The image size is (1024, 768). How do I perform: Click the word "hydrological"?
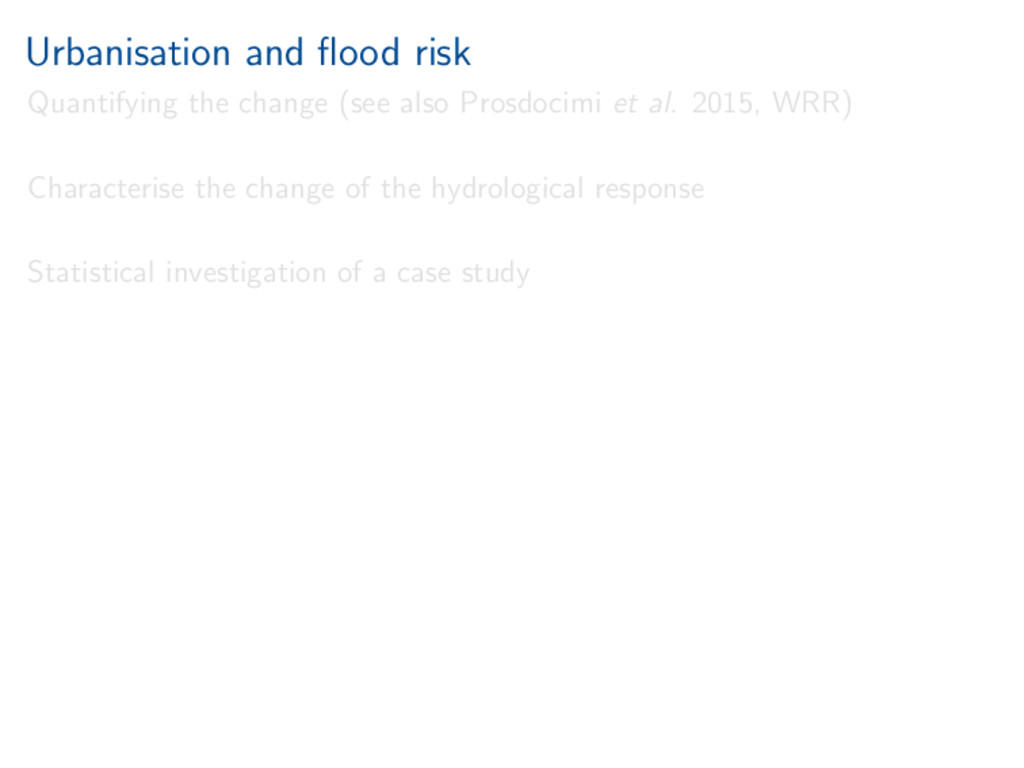pos(508,188)
